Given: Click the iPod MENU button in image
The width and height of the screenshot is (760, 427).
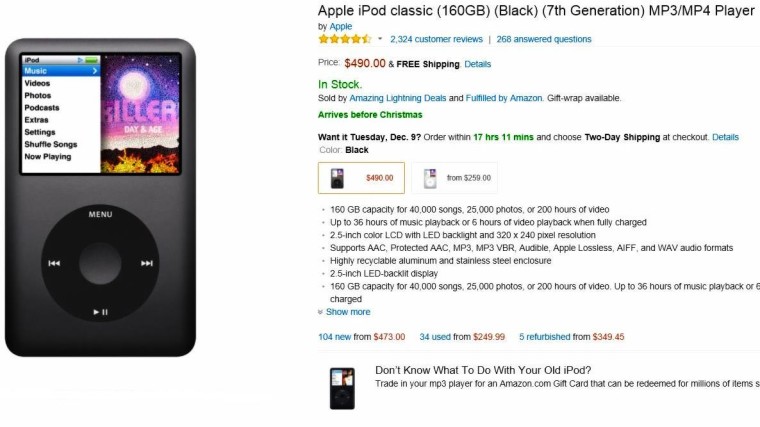Looking at the screenshot, I should (x=100, y=214).
